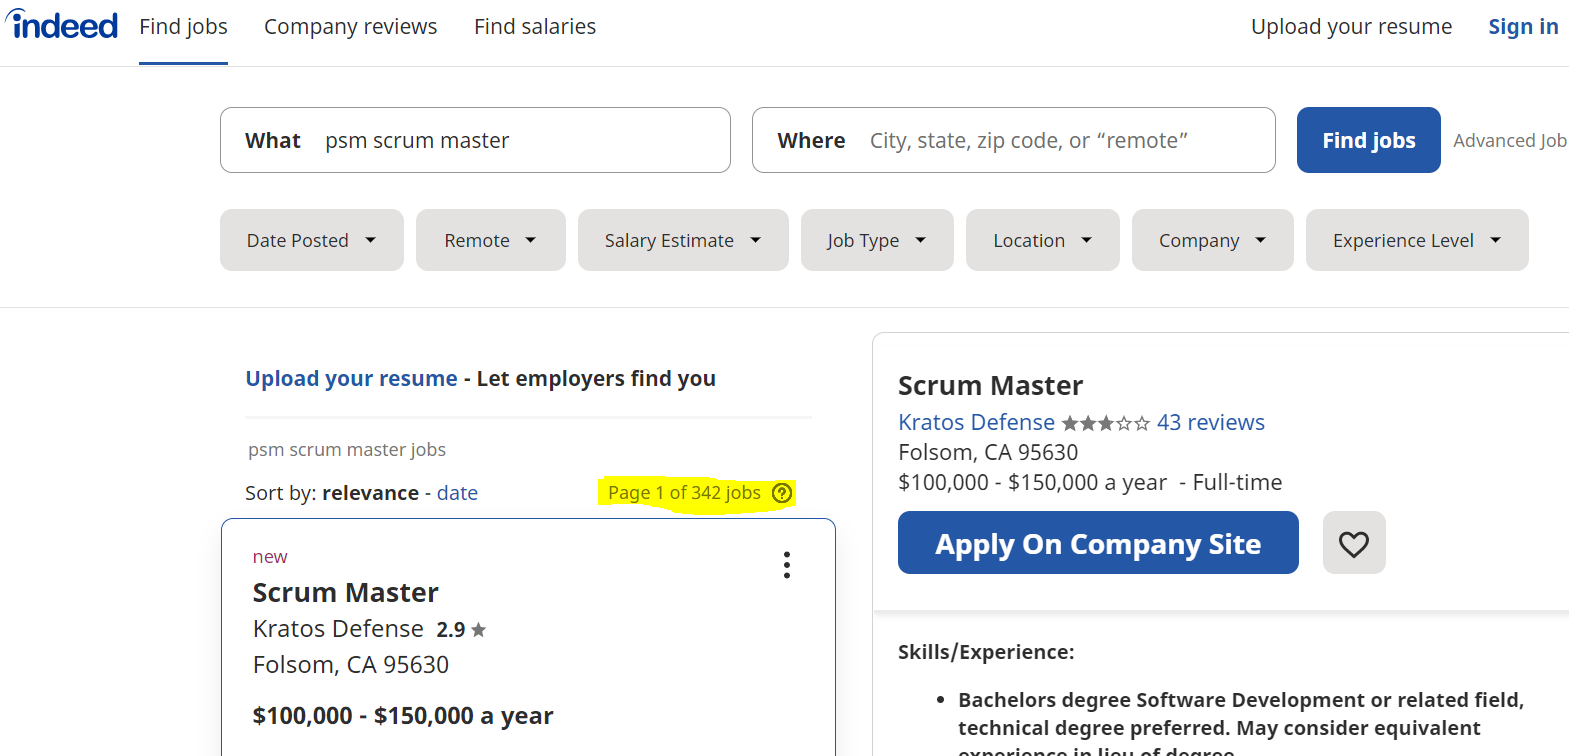Click the Where location input field
Image resolution: width=1569 pixels, height=756 pixels.
(x=1013, y=140)
